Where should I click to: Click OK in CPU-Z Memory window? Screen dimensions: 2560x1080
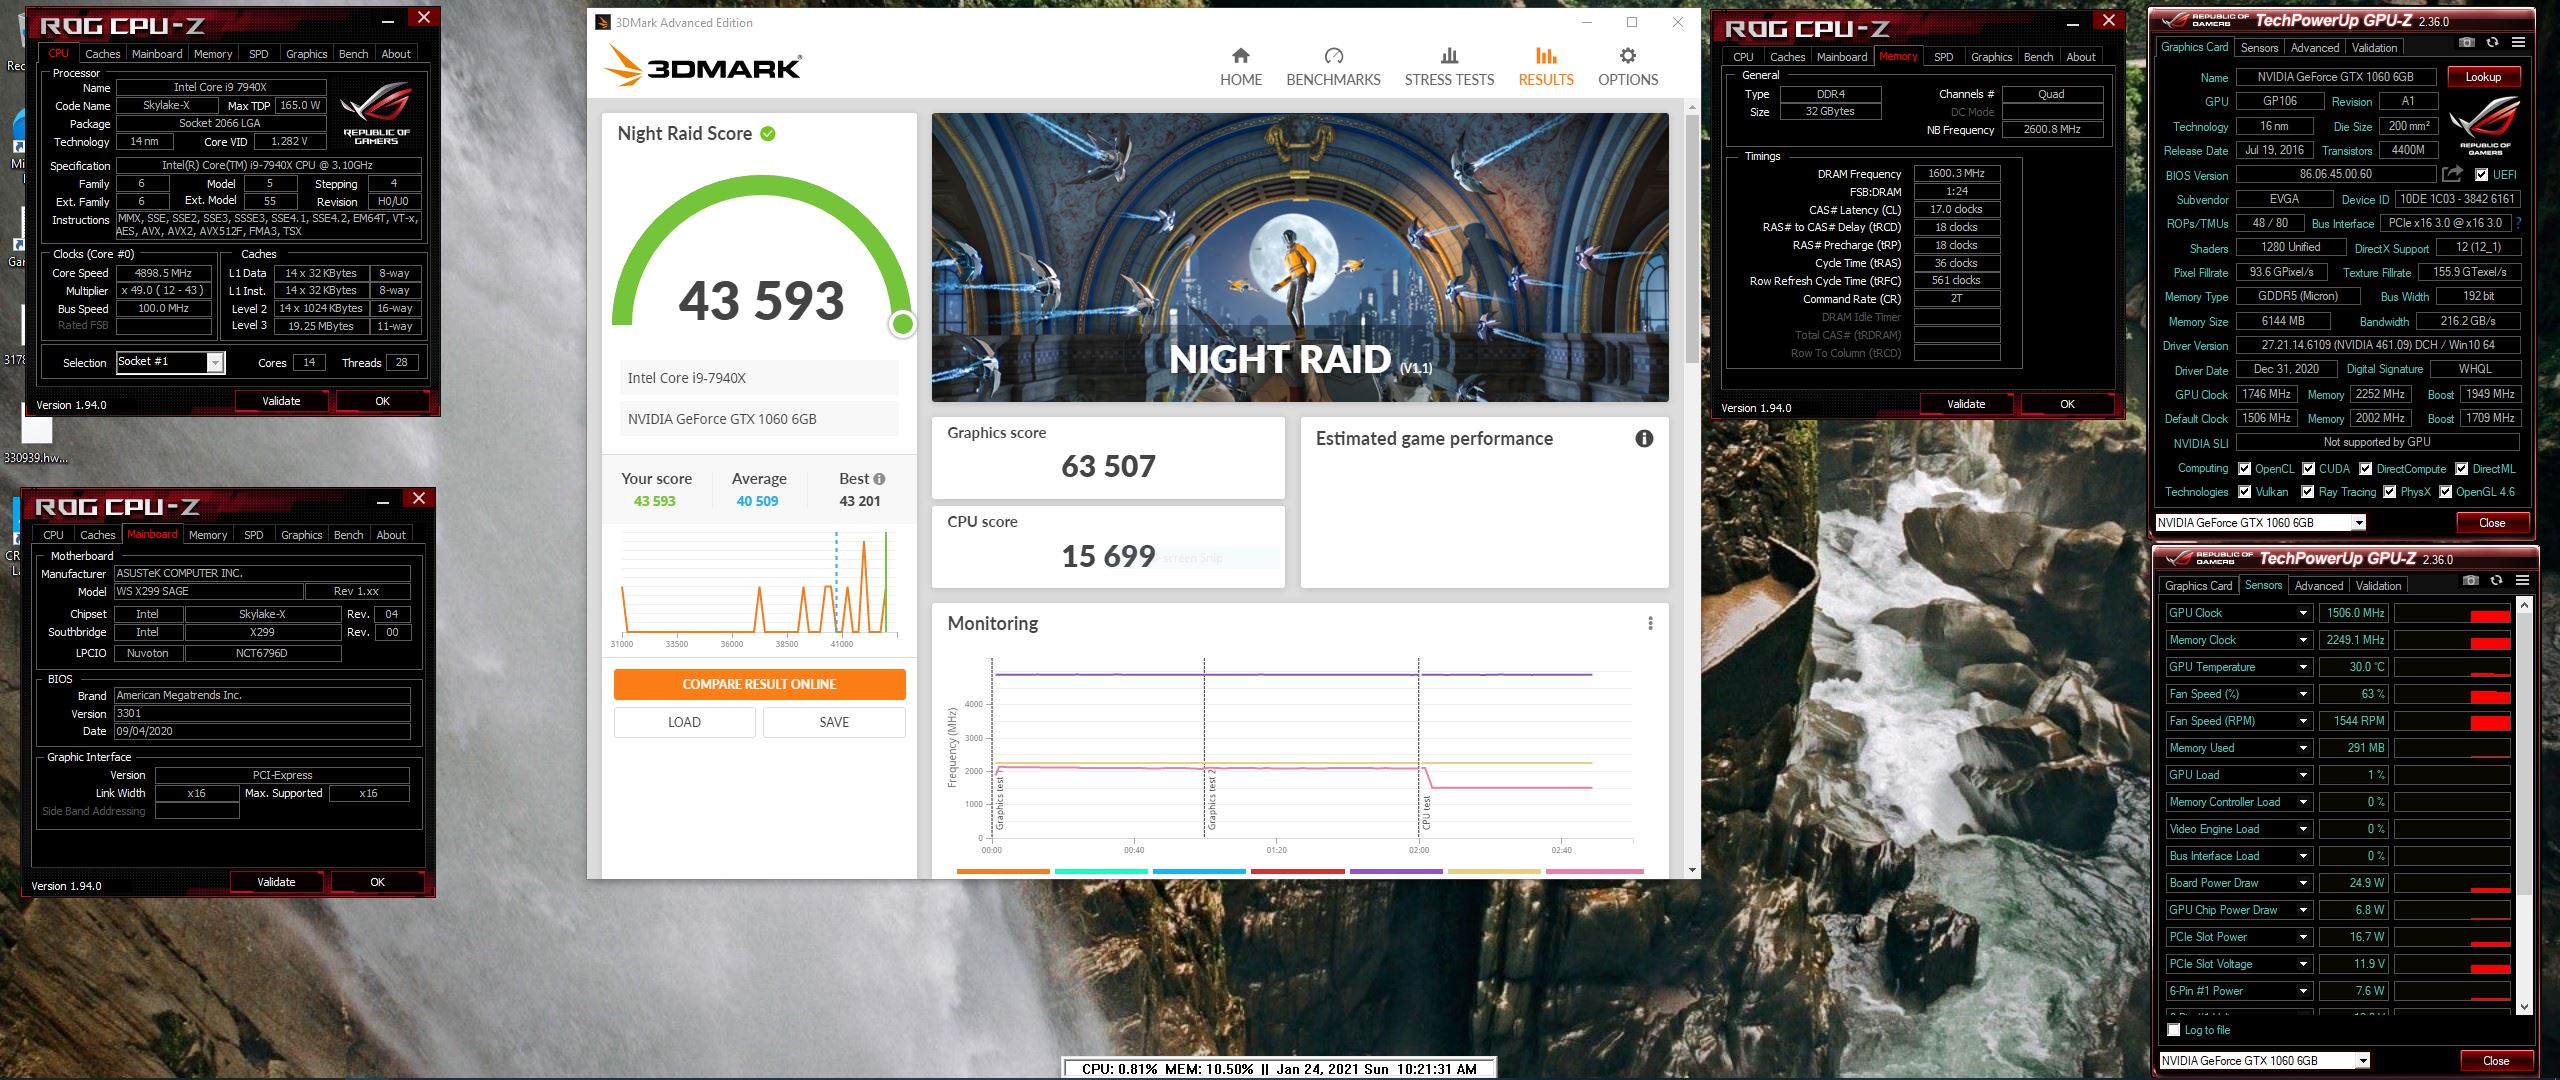(2067, 404)
